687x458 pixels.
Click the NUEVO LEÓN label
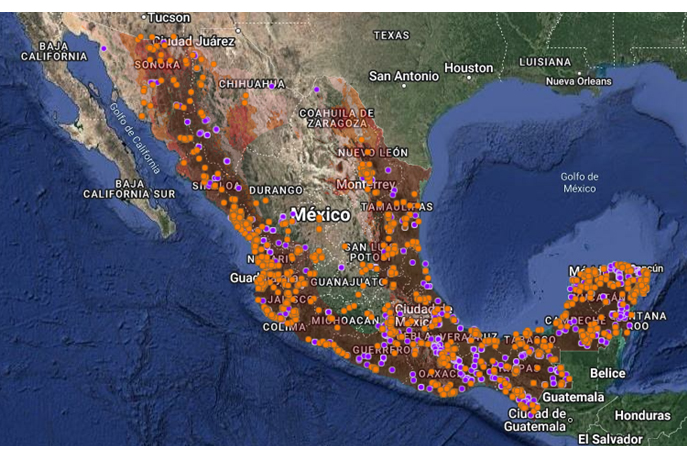tap(373, 153)
